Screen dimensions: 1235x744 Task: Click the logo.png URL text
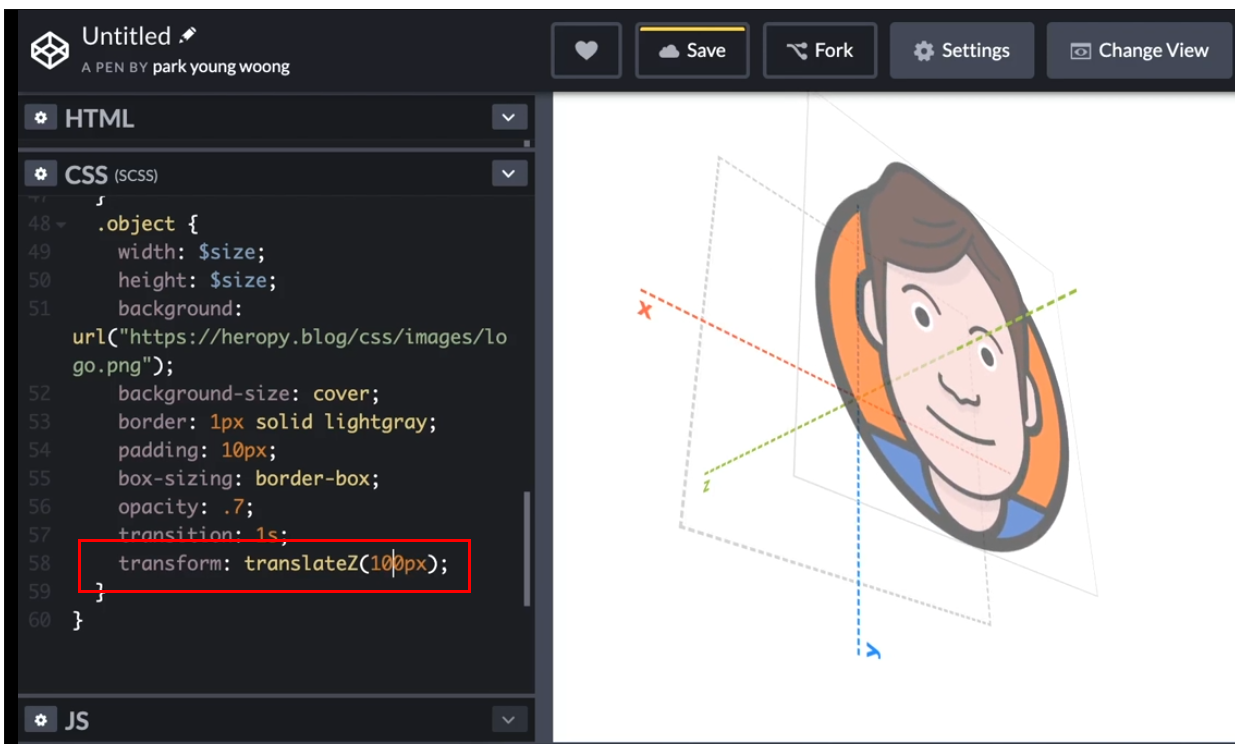click(x=290, y=350)
